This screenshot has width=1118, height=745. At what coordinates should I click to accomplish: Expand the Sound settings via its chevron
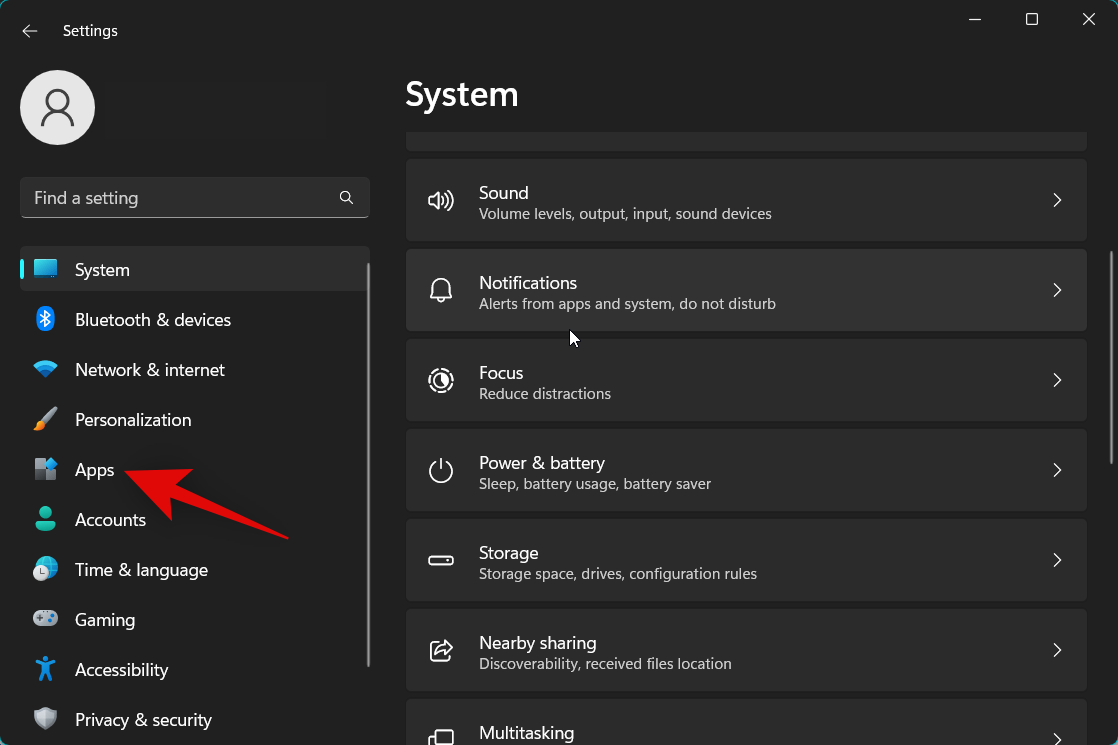tap(1057, 200)
